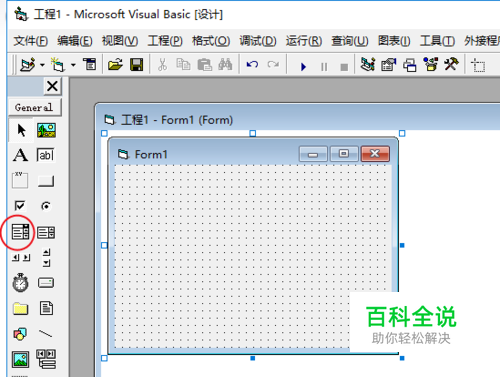Click the Add Standard EXE Project icon
The image size is (500, 377).
(x=27, y=64)
